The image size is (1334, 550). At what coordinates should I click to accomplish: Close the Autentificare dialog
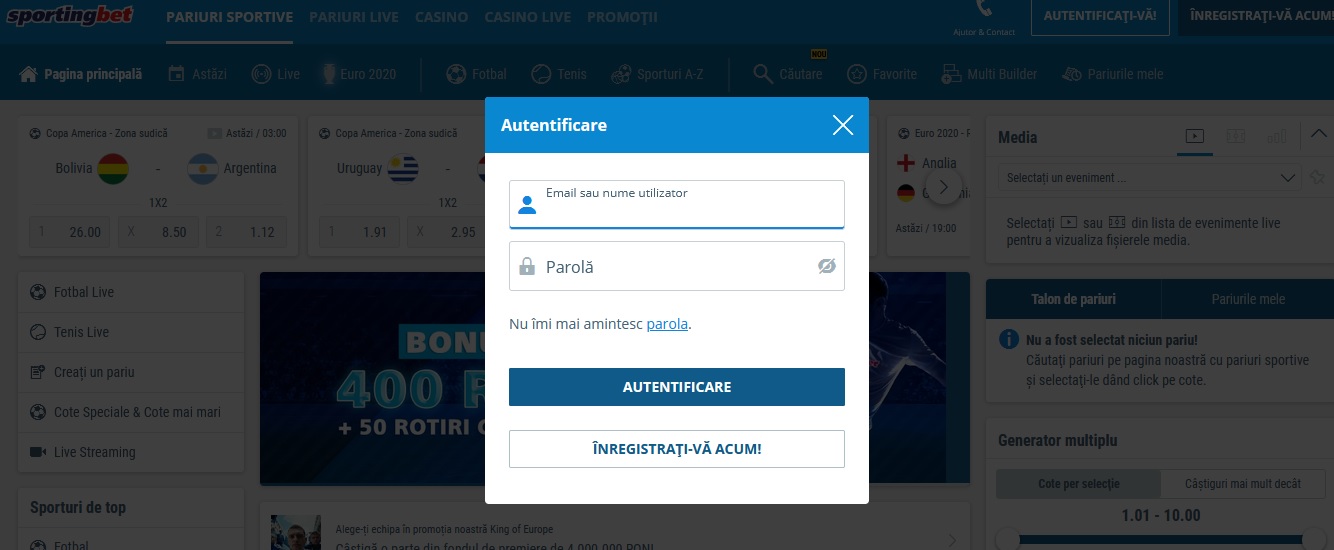tap(843, 125)
